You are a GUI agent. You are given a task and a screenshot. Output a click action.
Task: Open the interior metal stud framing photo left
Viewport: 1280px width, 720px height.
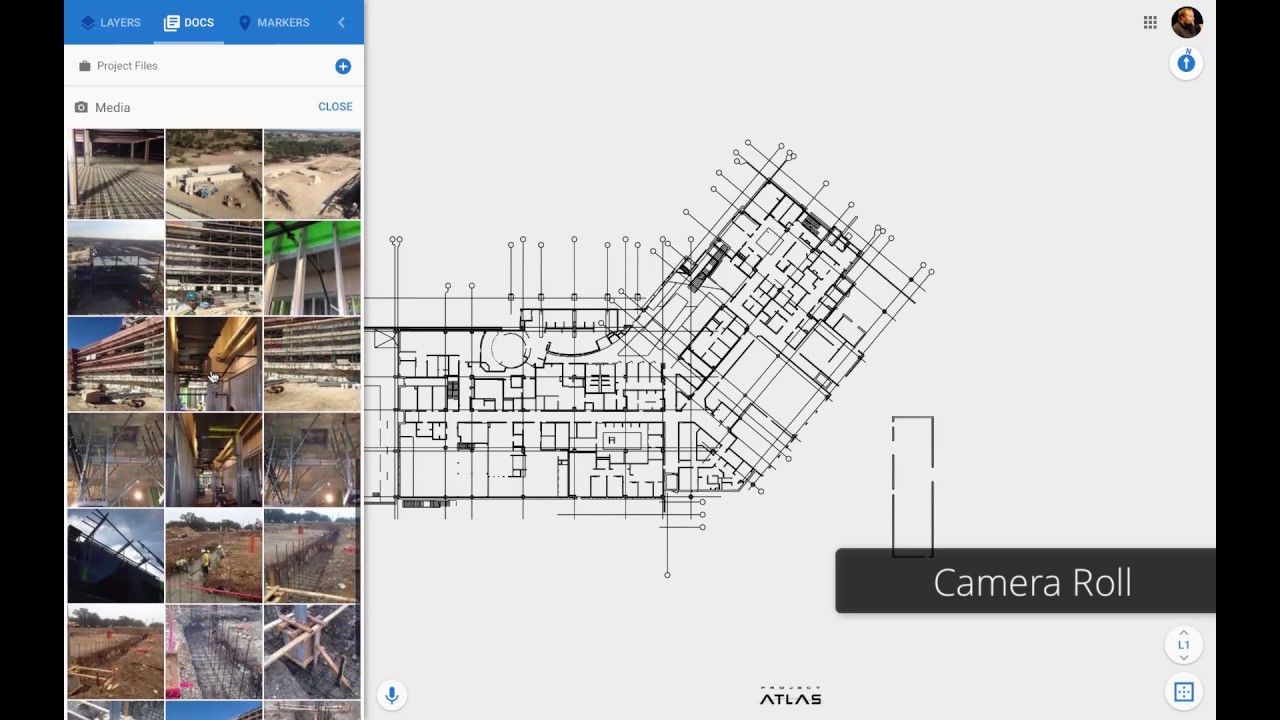tap(116, 460)
